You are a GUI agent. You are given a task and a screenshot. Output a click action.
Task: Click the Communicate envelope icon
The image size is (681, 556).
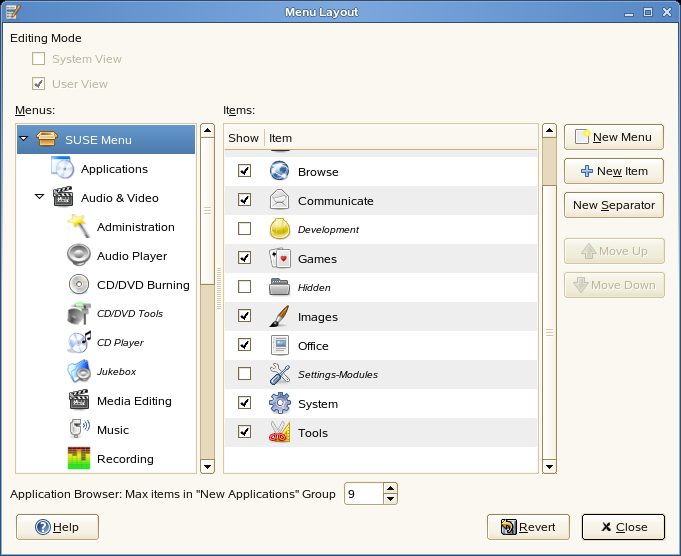click(280, 201)
